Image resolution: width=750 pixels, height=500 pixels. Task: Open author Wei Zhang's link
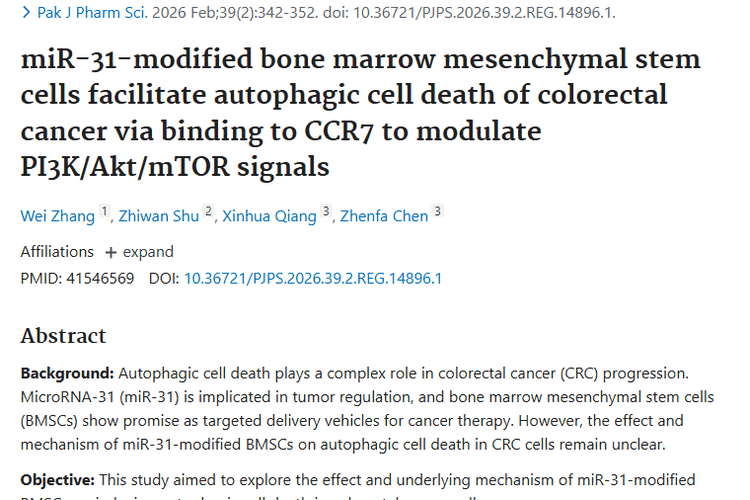pos(58,216)
